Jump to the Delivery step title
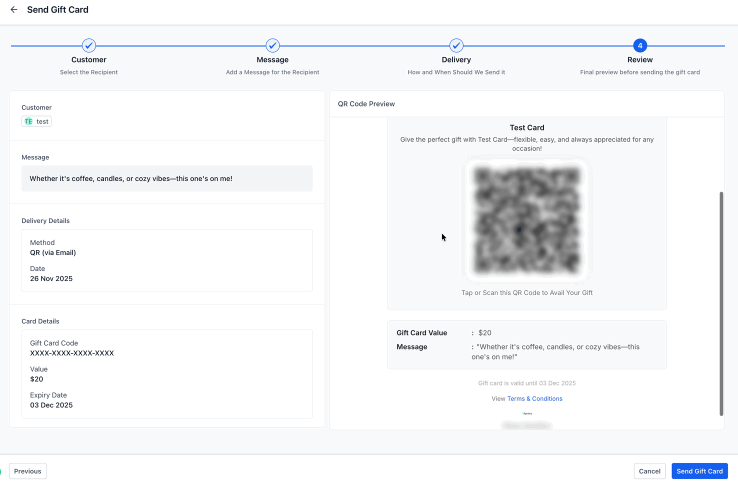The height and width of the screenshot is (483, 738). (x=456, y=60)
